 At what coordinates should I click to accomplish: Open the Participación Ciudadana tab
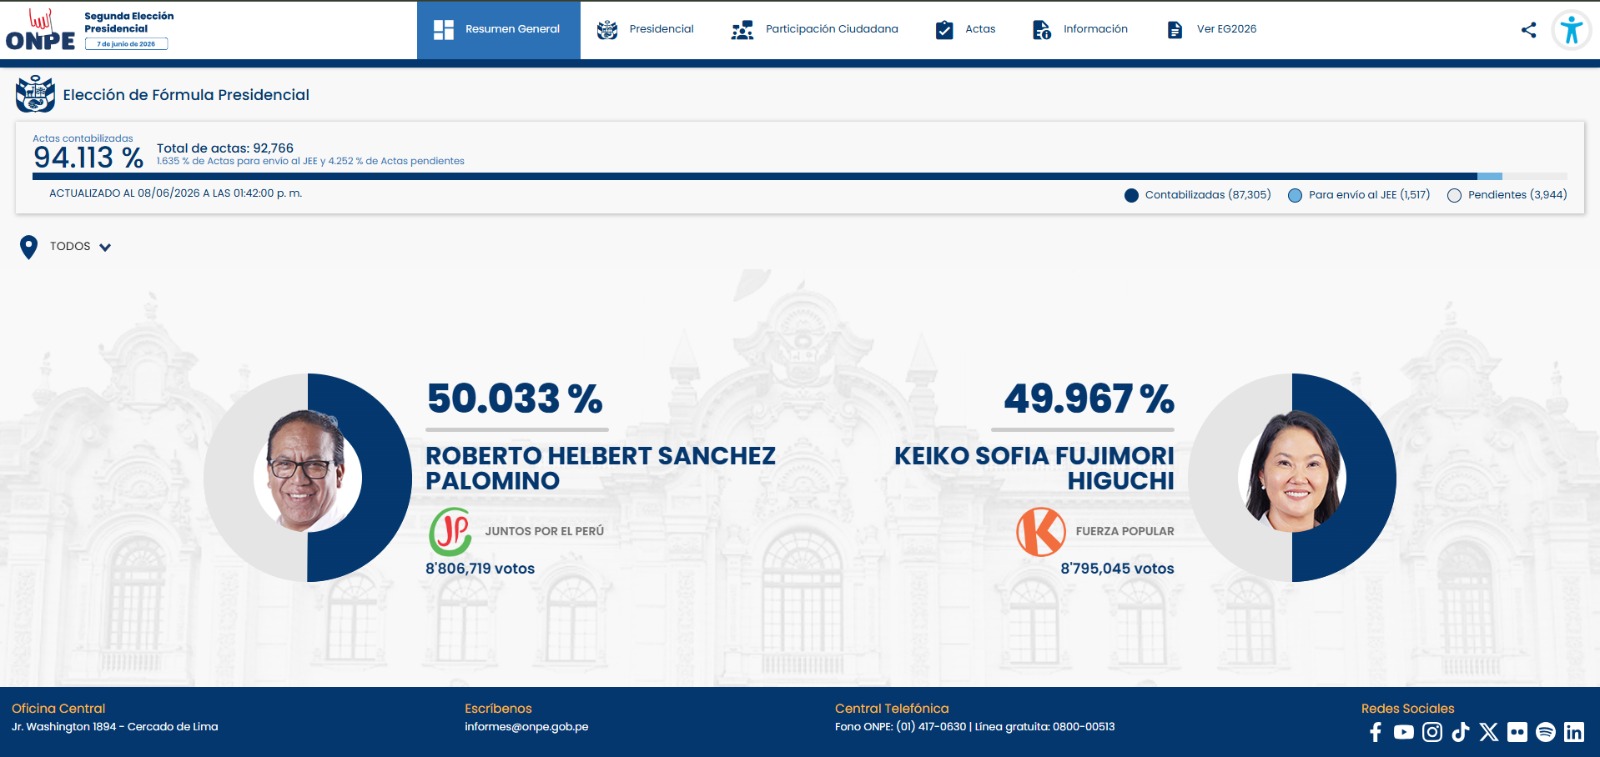coord(815,30)
